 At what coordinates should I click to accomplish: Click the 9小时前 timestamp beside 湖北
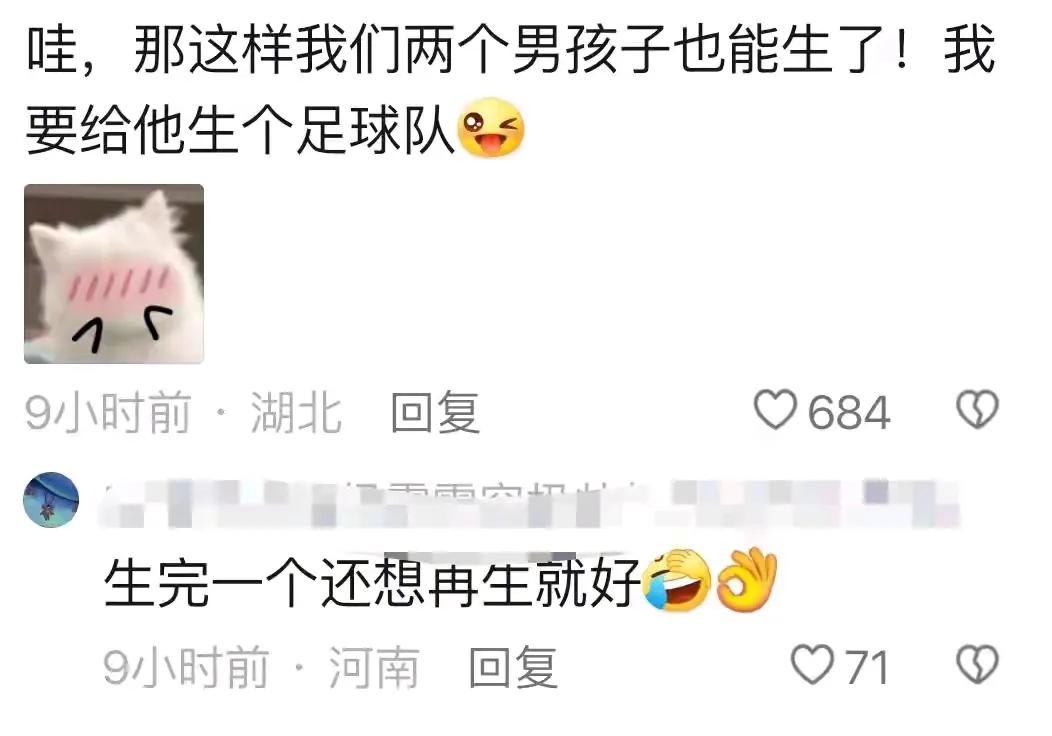[108, 412]
